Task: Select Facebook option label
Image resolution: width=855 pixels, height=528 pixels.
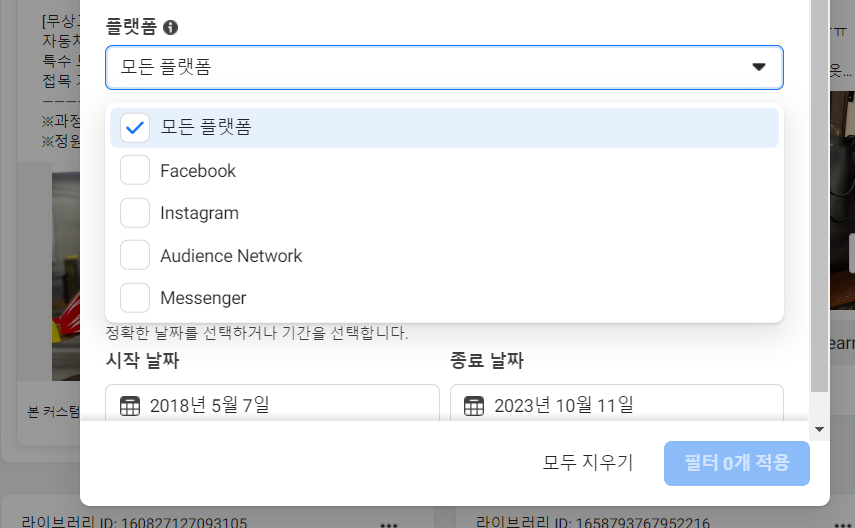Action: [x=198, y=171]
